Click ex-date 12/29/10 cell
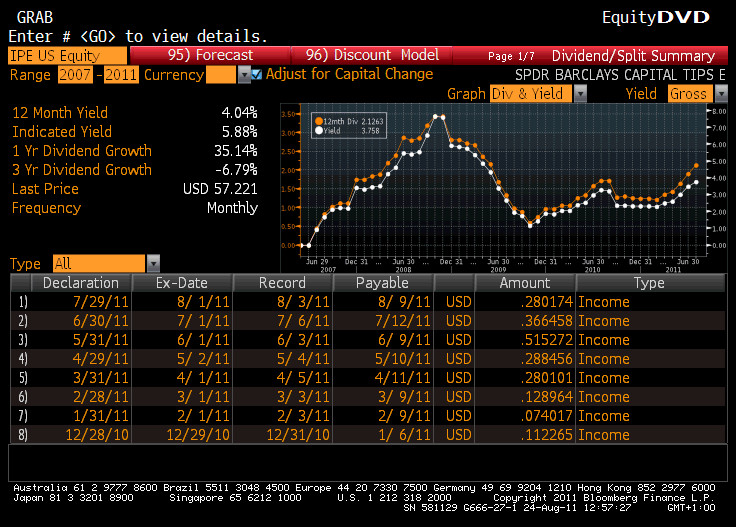This screenshot has height=527, width=736. [198, 435]
